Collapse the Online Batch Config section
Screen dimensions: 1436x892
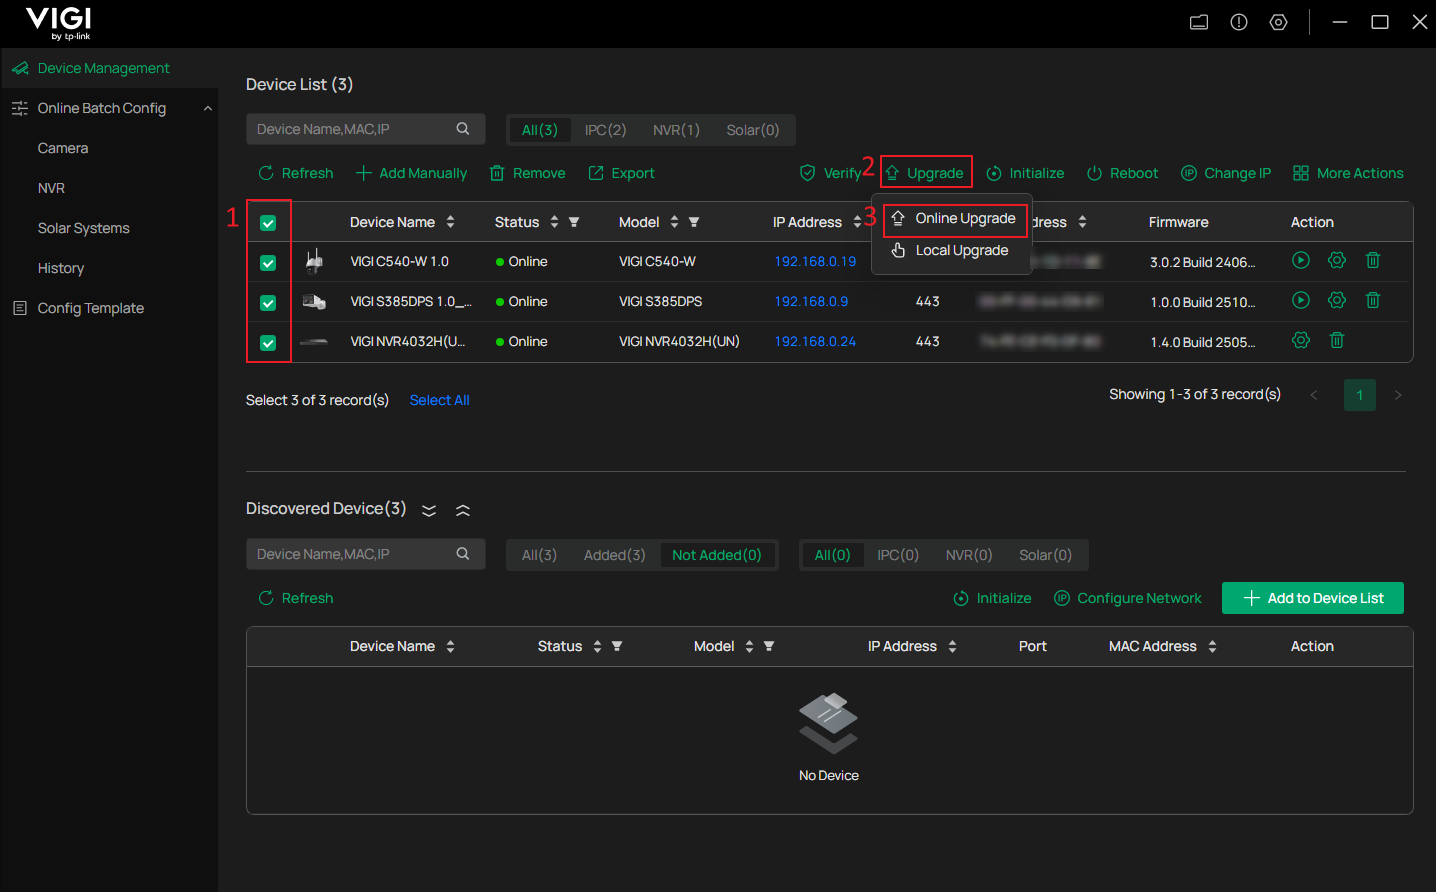tap(207, 107)
